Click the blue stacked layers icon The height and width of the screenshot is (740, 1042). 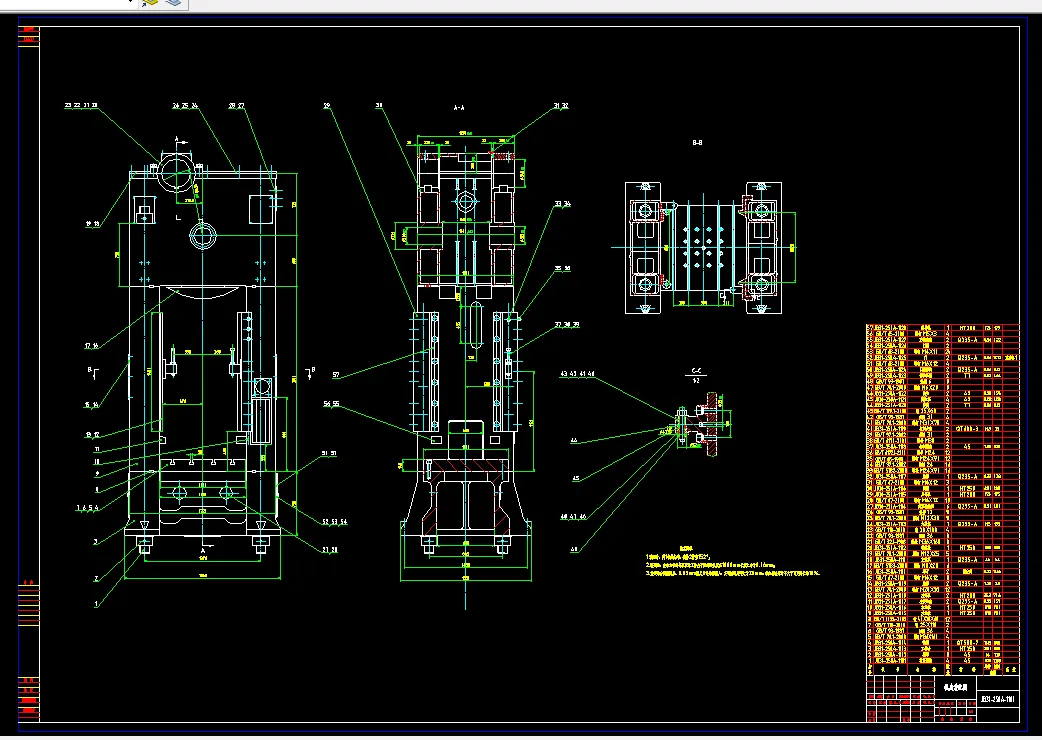[173, 3]
